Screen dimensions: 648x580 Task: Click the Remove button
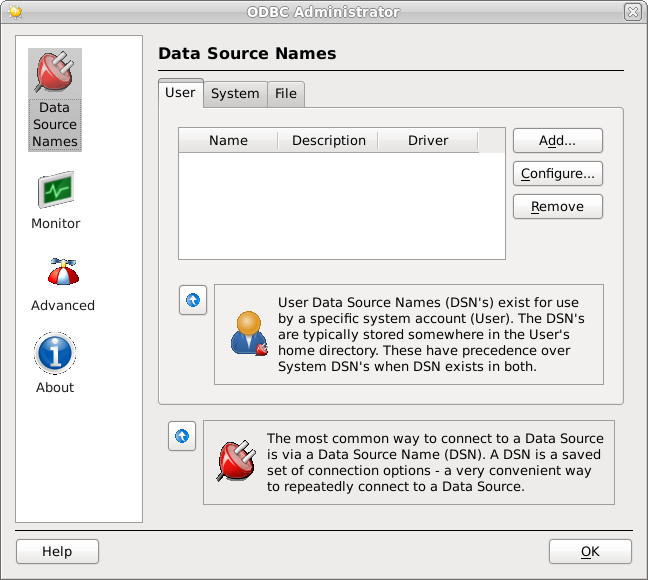coord(557,206)
